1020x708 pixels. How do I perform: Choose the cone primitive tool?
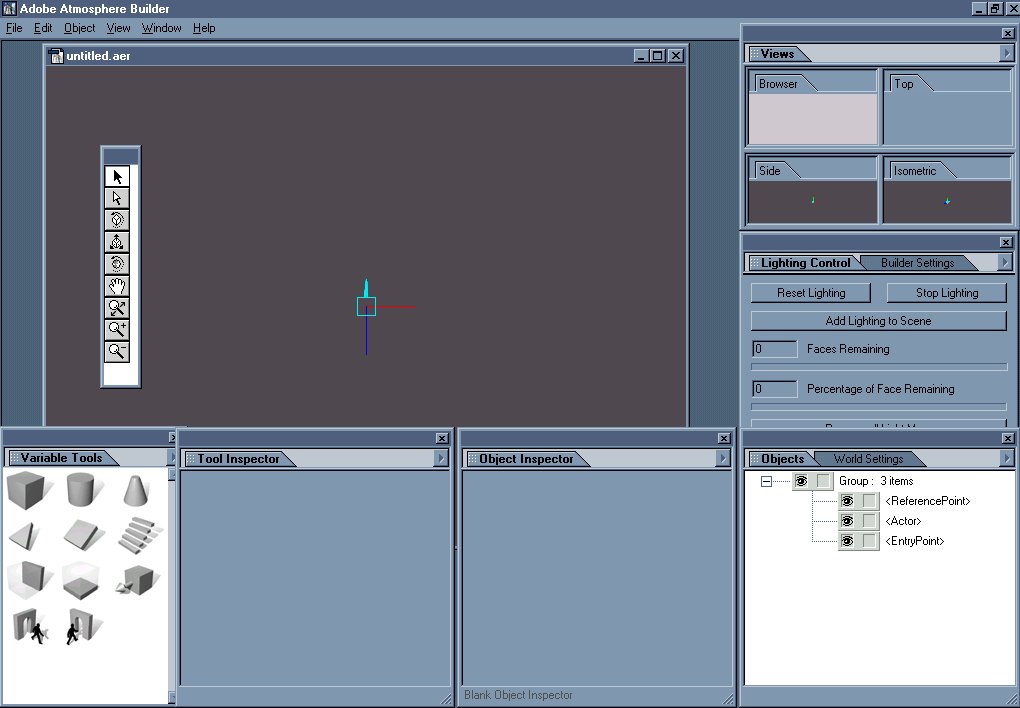click(x=137, y=490)
